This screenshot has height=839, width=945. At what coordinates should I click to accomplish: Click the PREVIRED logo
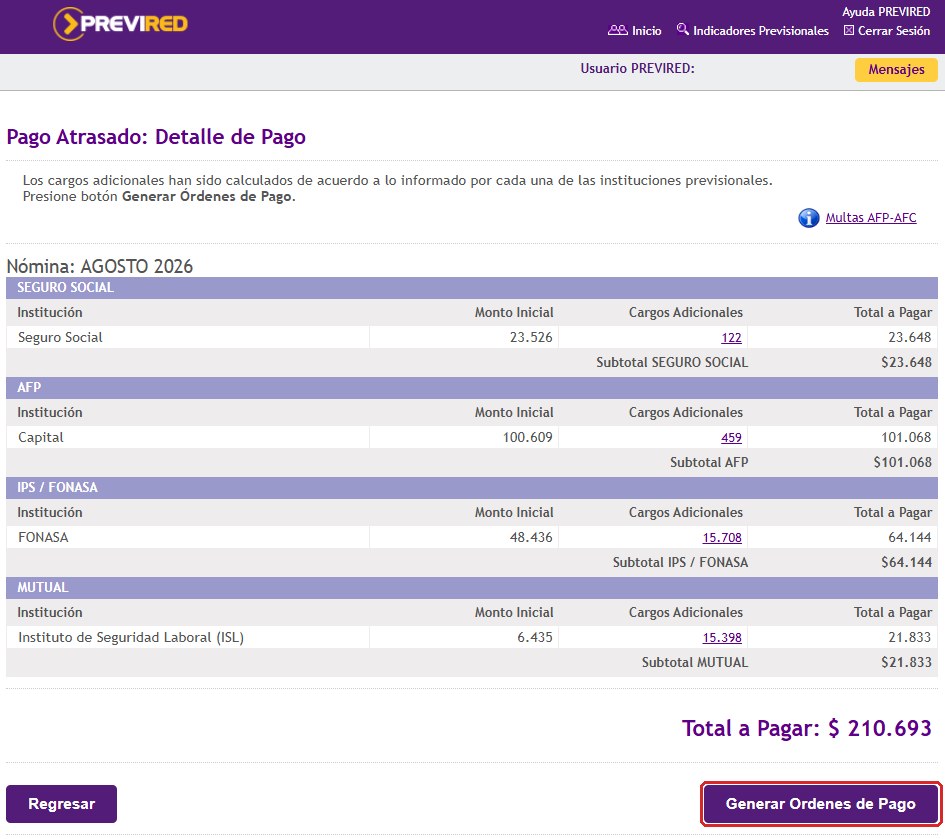click(121, 24)
